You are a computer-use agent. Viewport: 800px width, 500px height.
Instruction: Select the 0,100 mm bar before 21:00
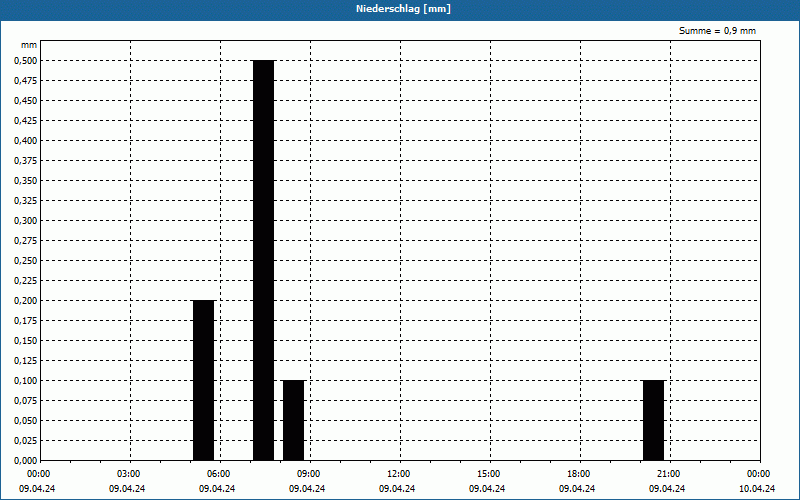[x=654, y=420]
